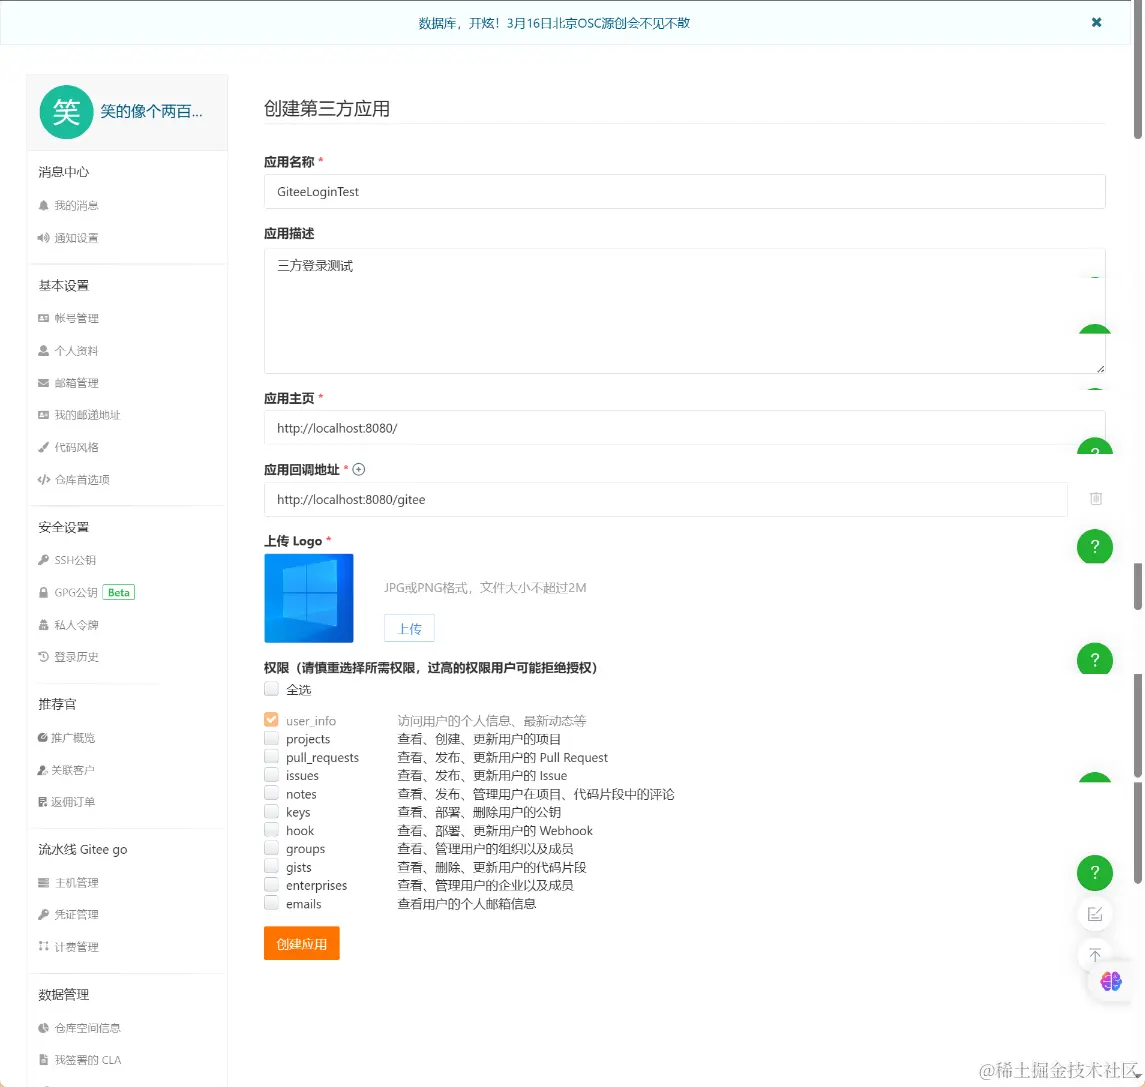Image resolution: width=1145 pixels, height=1087 pixels.
Task: Delete callback address with trash icon
Action: tap(1095, 499)
